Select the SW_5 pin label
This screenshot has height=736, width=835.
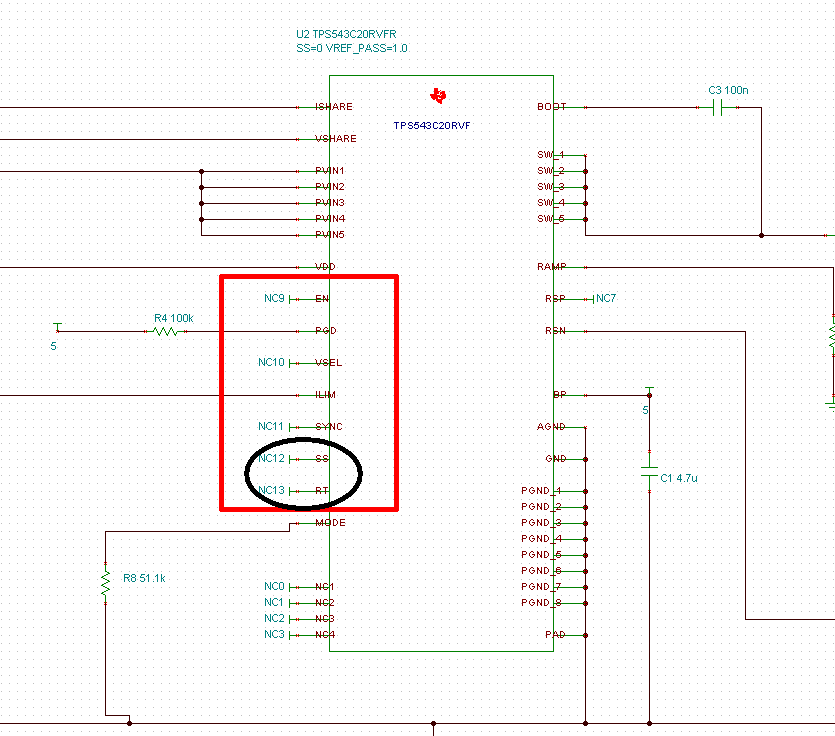551,218
